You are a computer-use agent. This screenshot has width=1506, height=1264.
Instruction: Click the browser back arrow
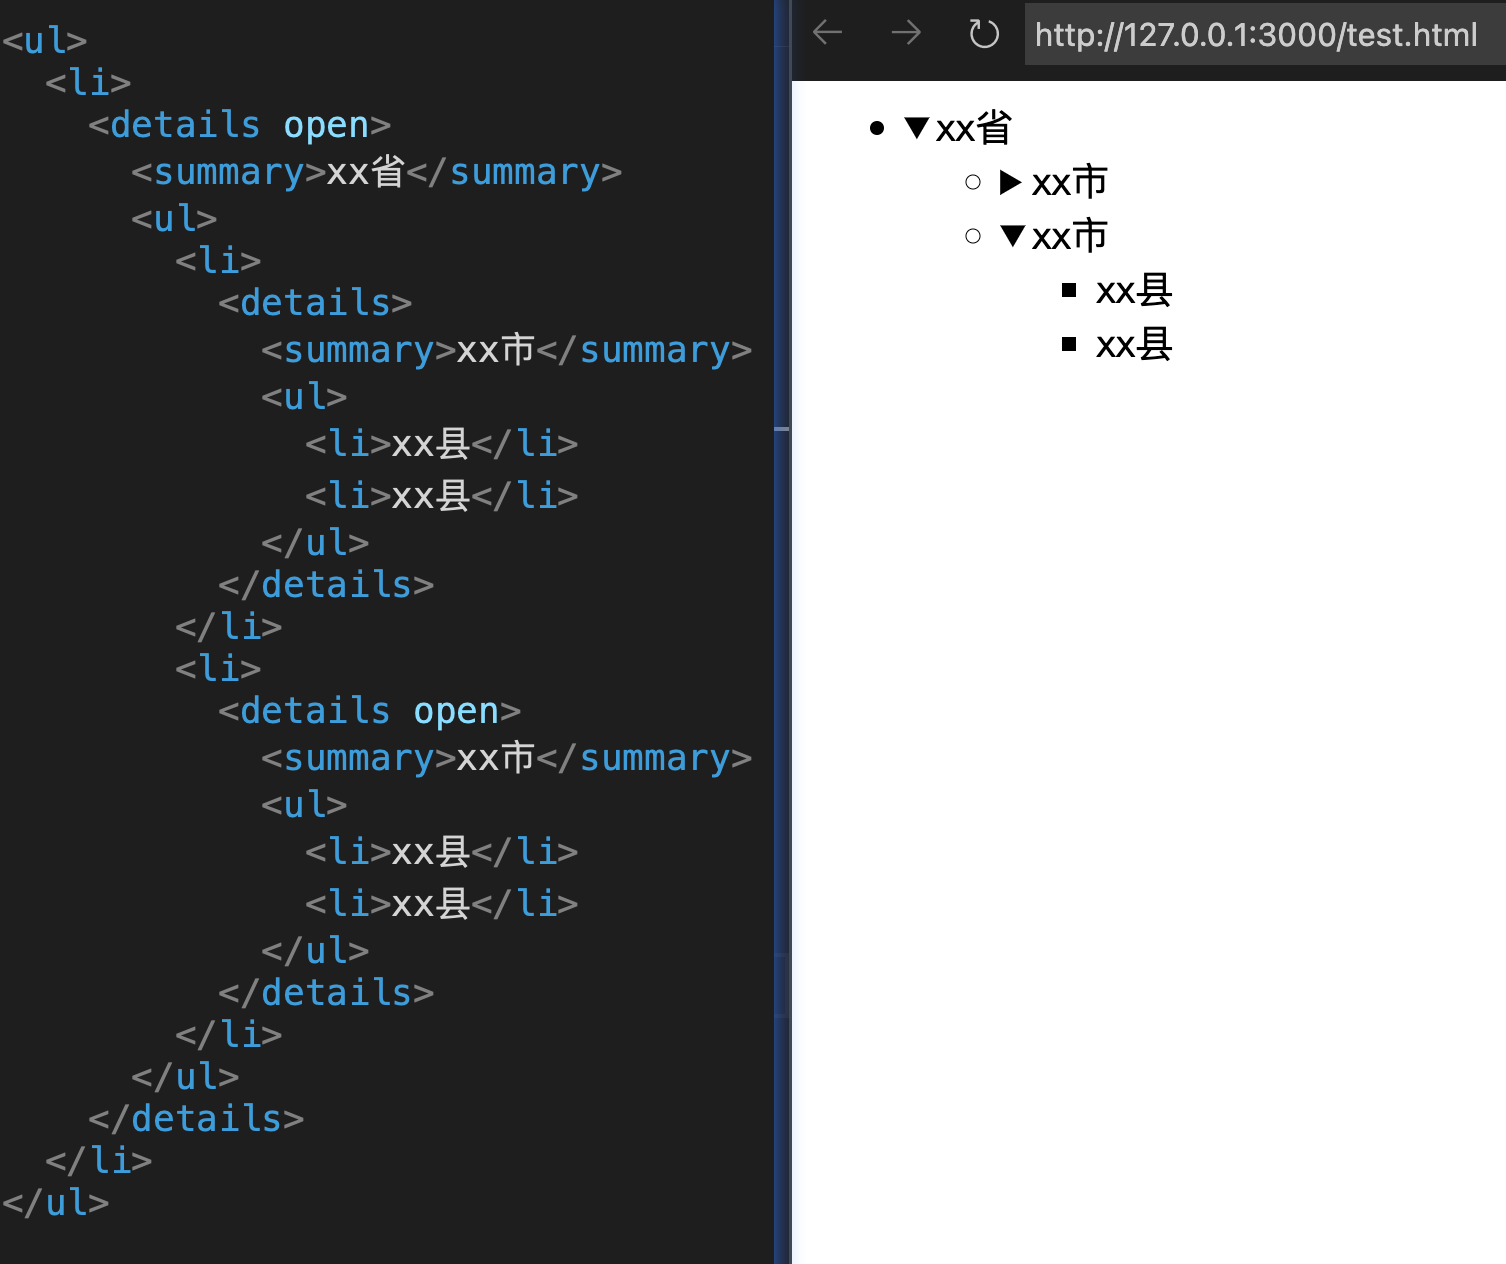[x=828, y=33]
